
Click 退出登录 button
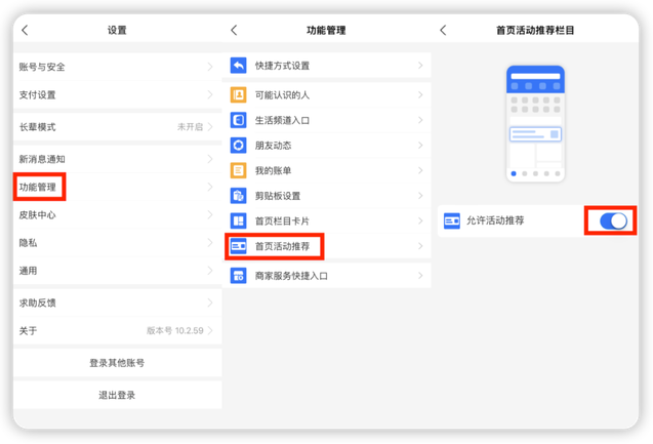click(x=117, y=395)
